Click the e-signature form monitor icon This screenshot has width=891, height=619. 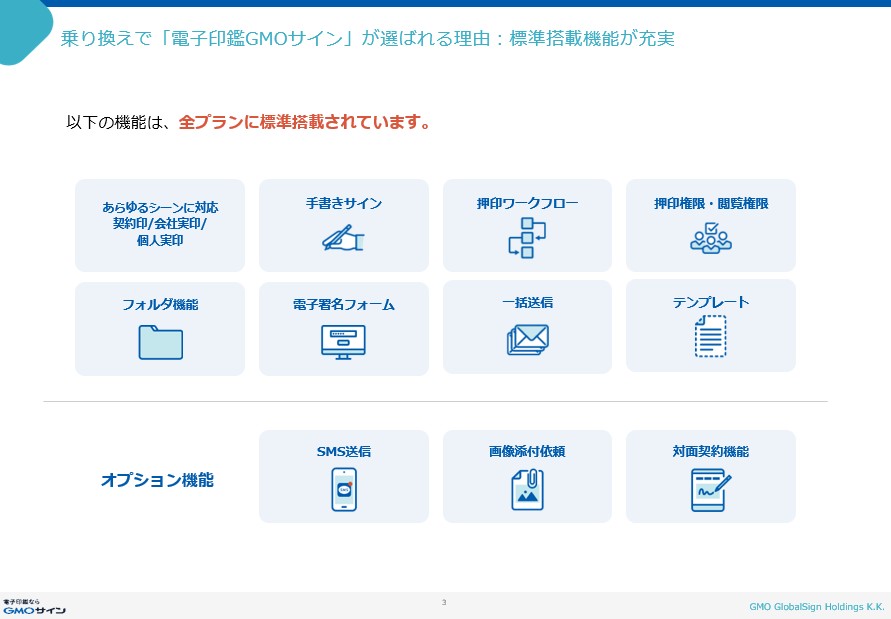(343, 342)
